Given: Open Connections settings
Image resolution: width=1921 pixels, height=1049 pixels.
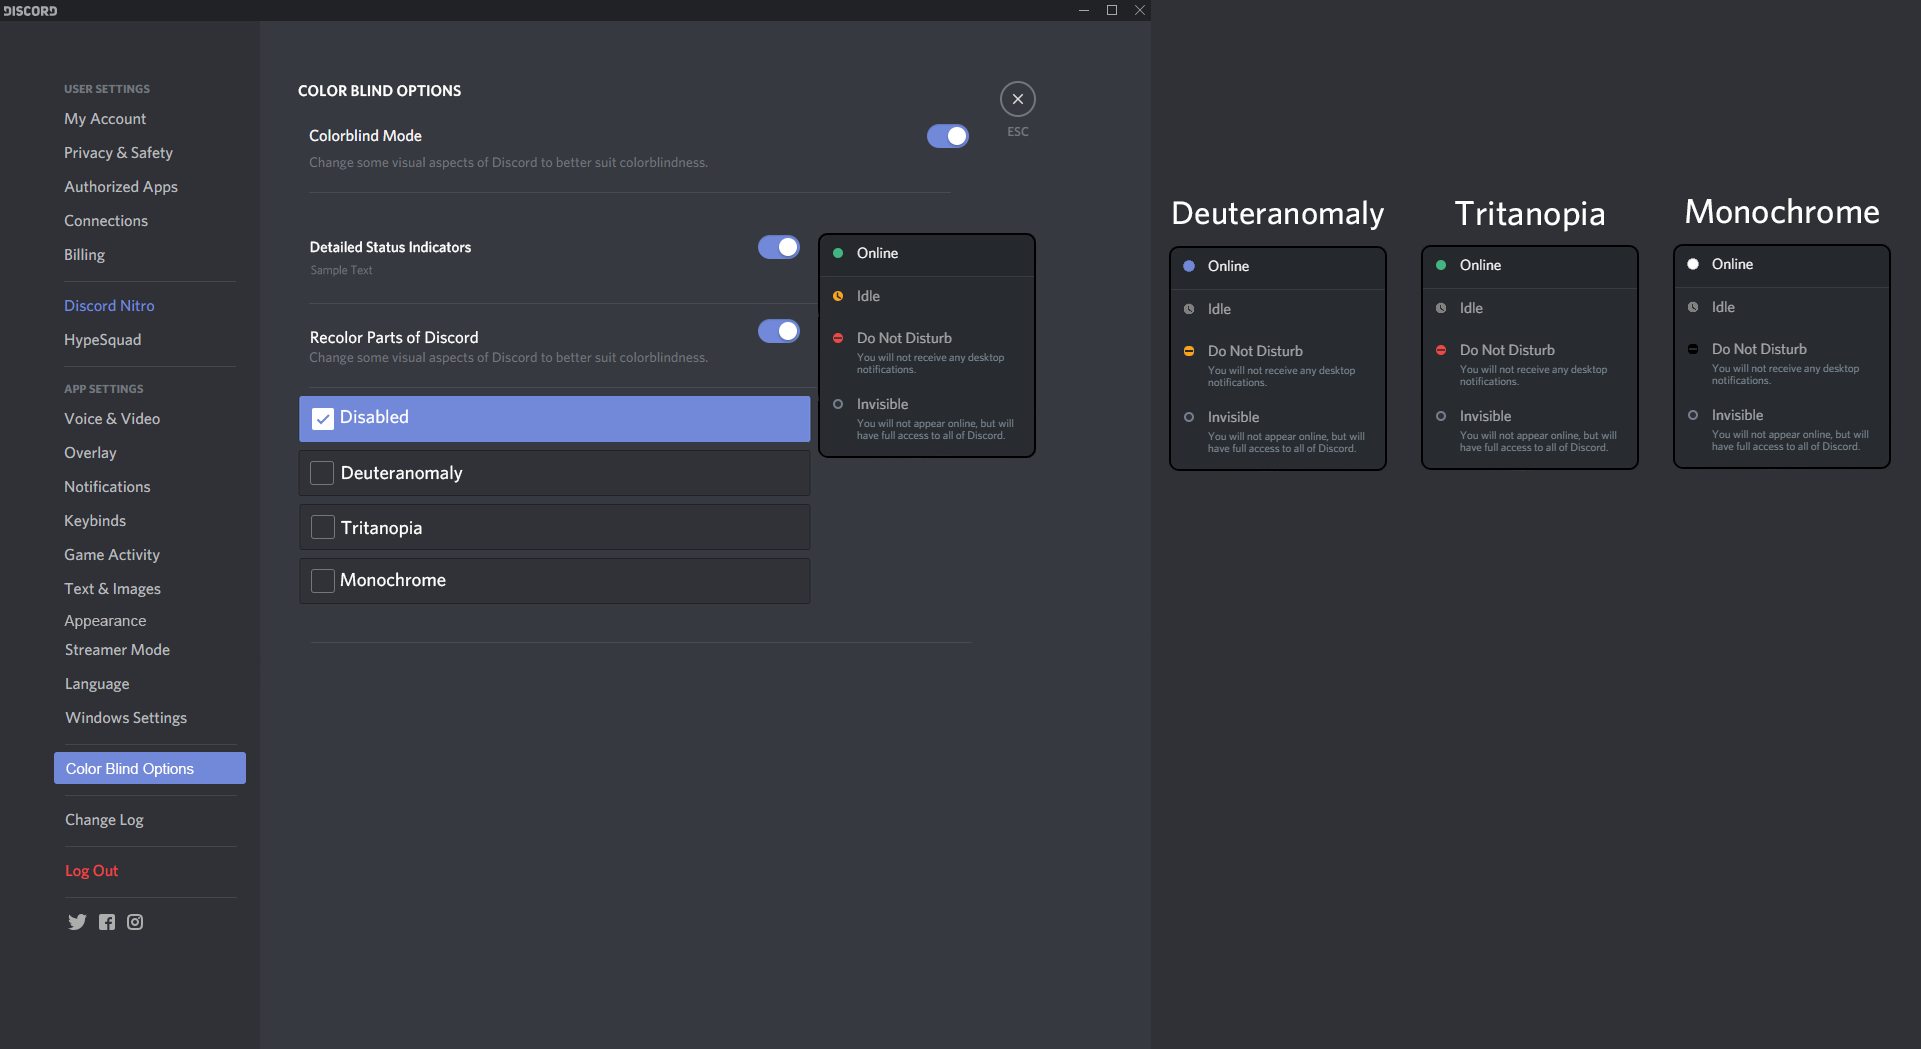Looking at the screenshot, I should (x=106, y=221).
